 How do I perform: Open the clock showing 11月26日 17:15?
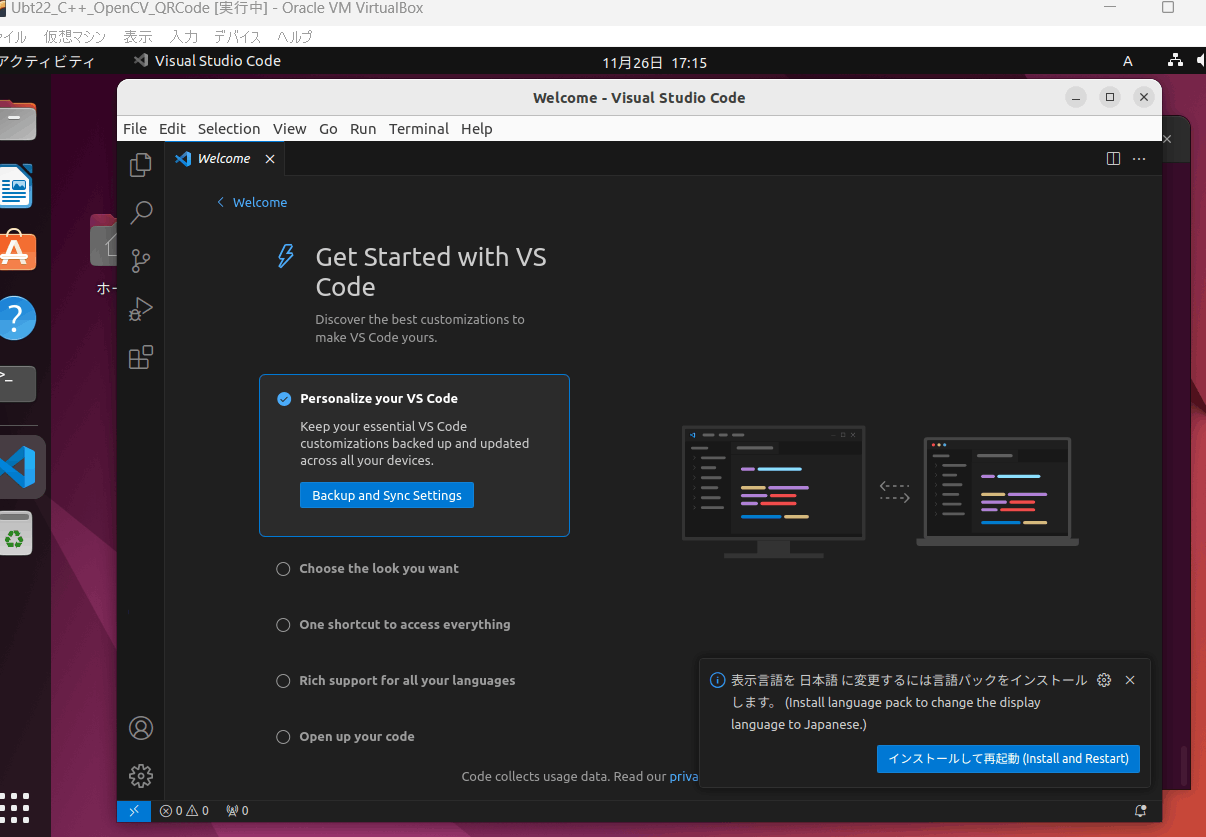click(654, 62)
